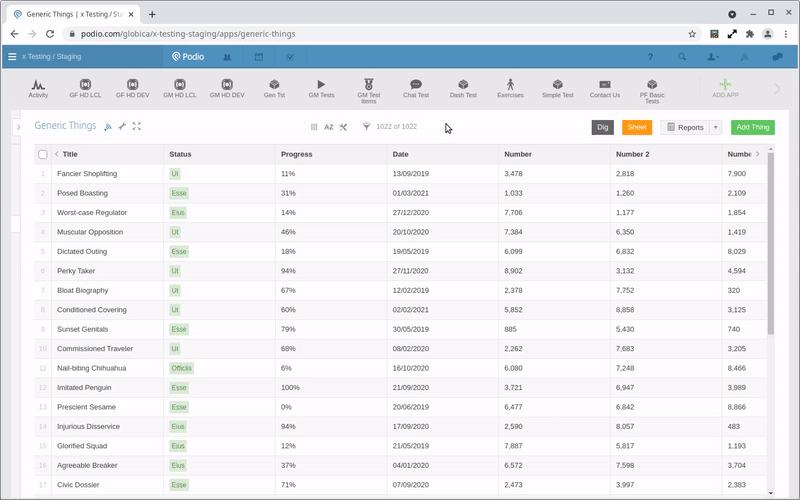This screenshot has width=800, height=500.
Task: Click the Contact Us app icon
Action: 604,88
